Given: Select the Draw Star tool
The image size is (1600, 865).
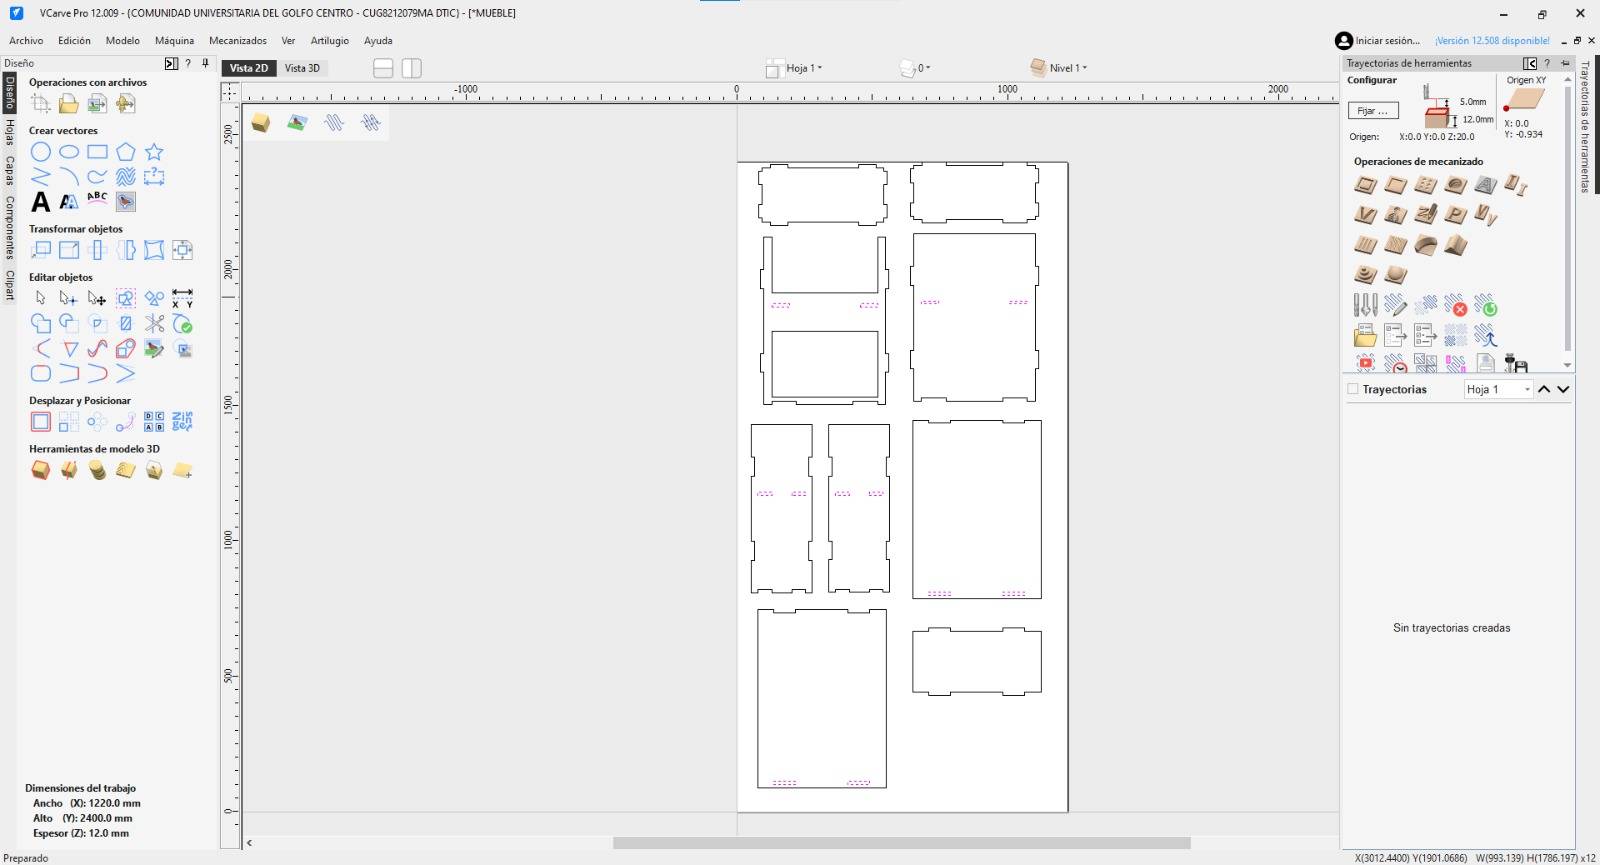Looking at the screenshot, I should (x=154, y=152).
